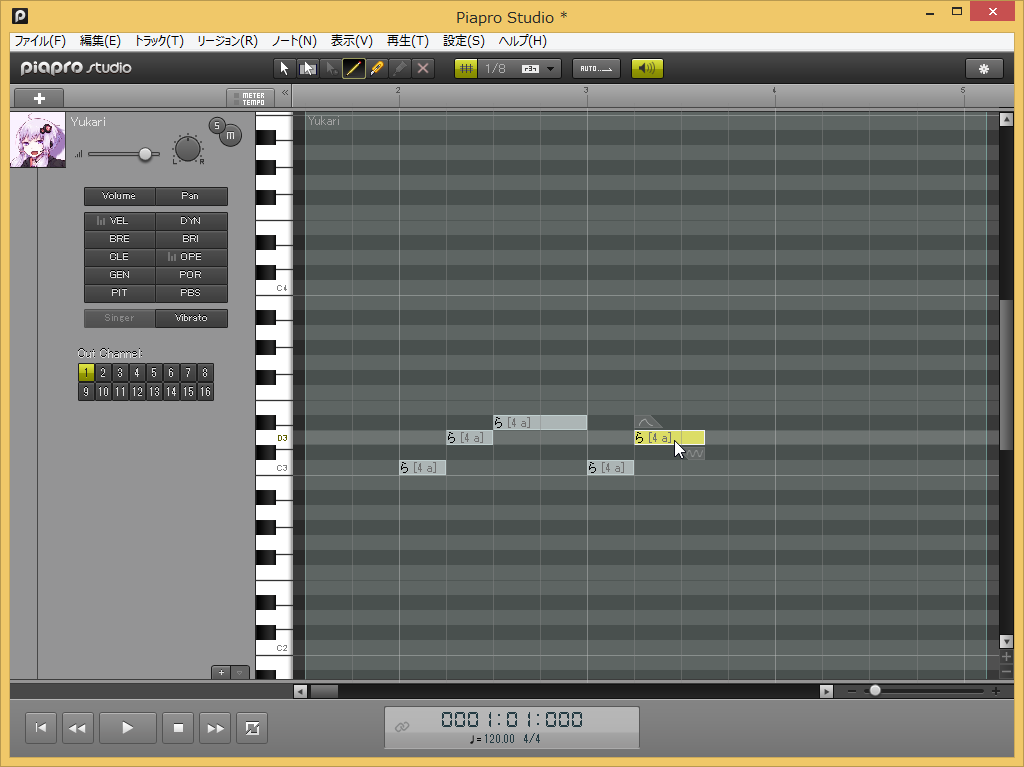Toggle the loop playback button

(252, 728)
